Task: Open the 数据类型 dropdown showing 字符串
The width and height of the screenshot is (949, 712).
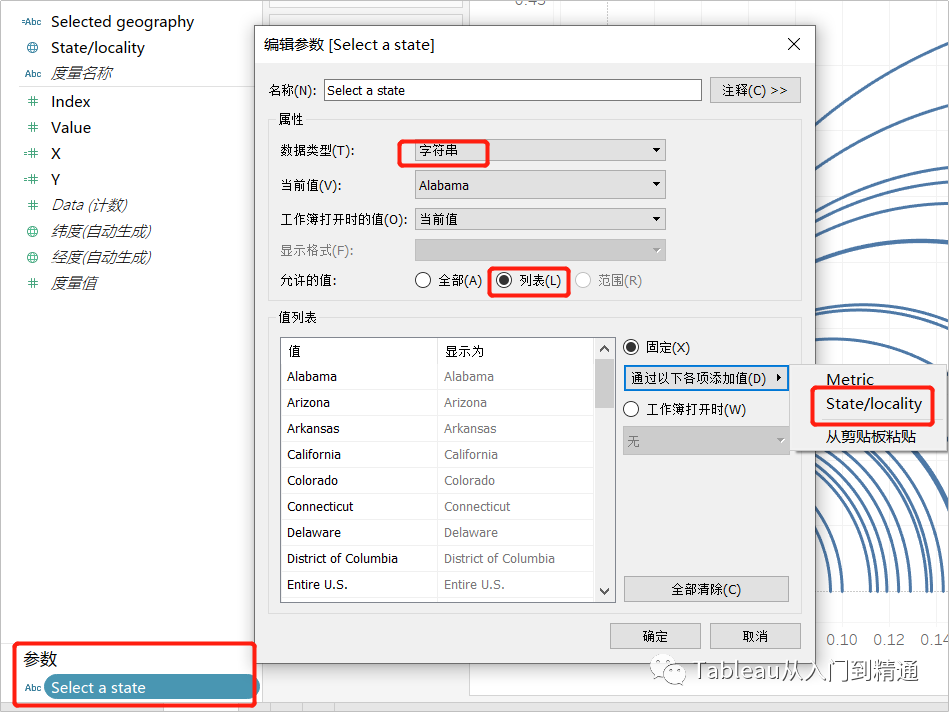Action: click(x=540, y=150)
